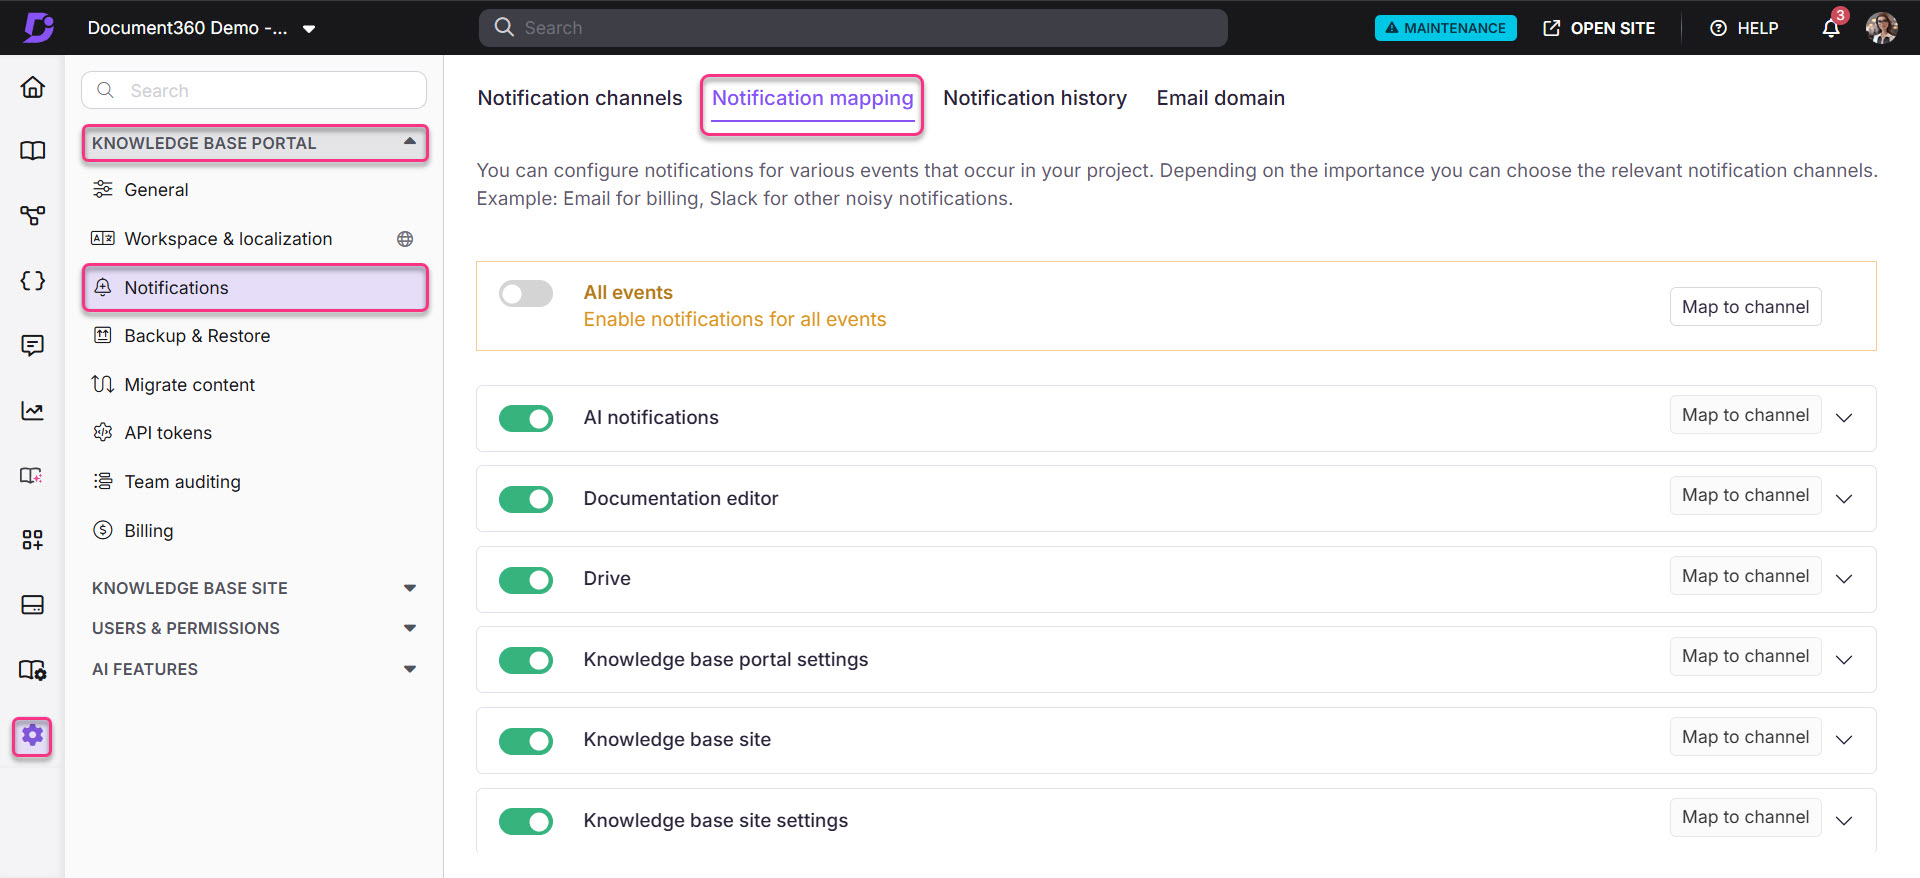This screenshot has height=878, width=1920.
Task: Open the Notification history tab
Action: click(x=1035, y=98)
